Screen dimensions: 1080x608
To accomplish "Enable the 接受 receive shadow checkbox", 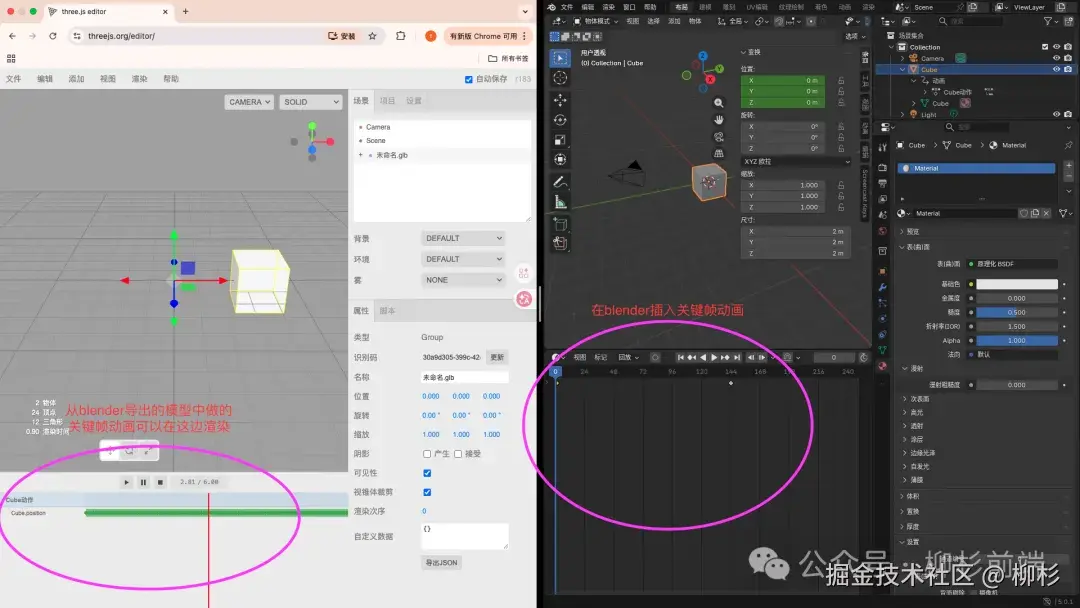I will (x=458, y=454).
